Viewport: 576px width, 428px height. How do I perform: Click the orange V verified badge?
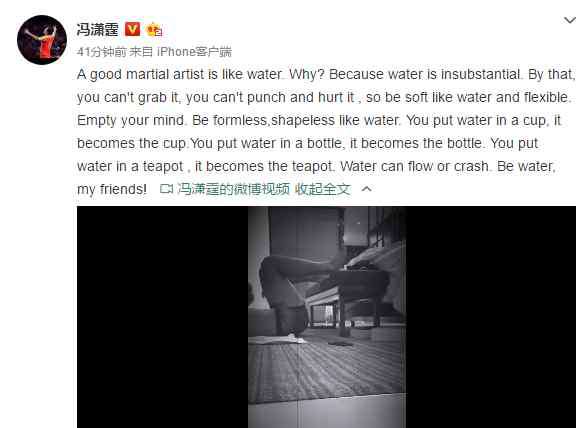tap(132, 29)
